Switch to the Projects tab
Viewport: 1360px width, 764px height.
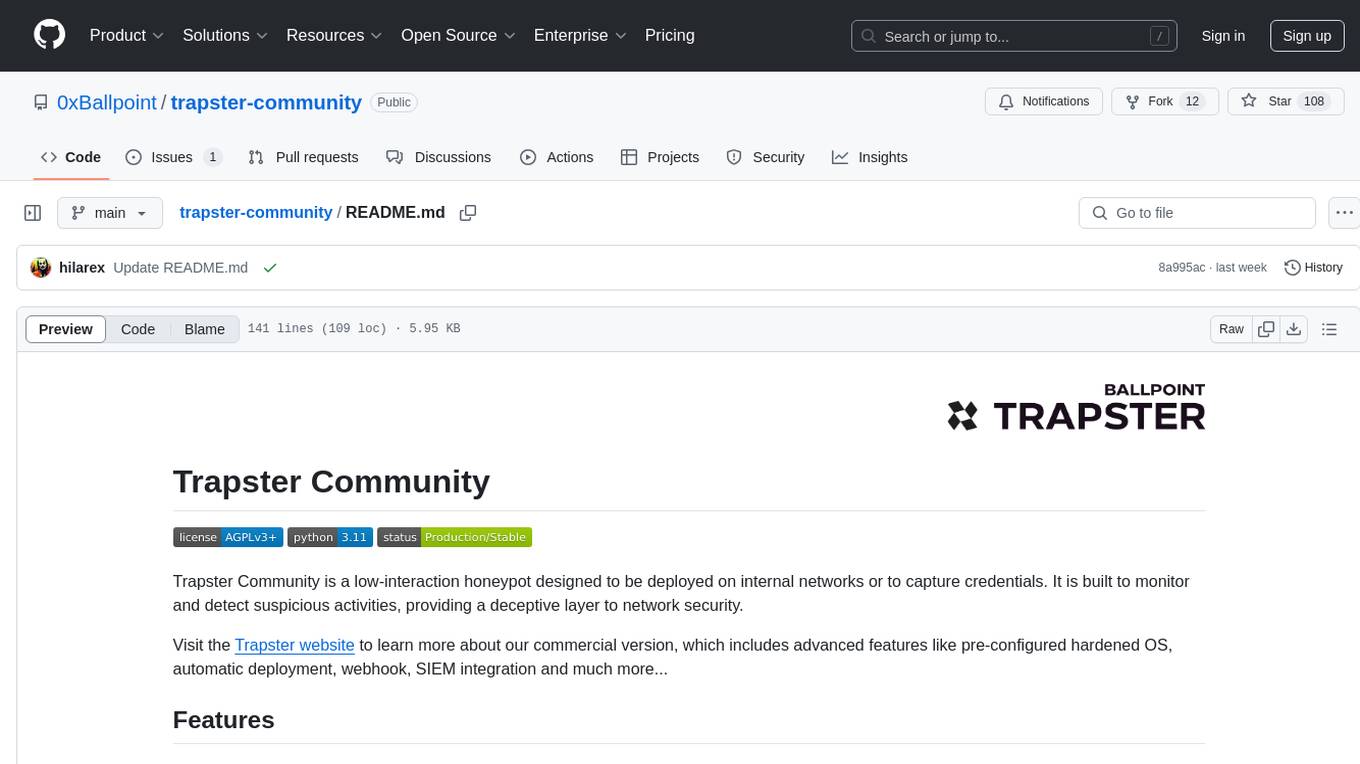[660, 157]
